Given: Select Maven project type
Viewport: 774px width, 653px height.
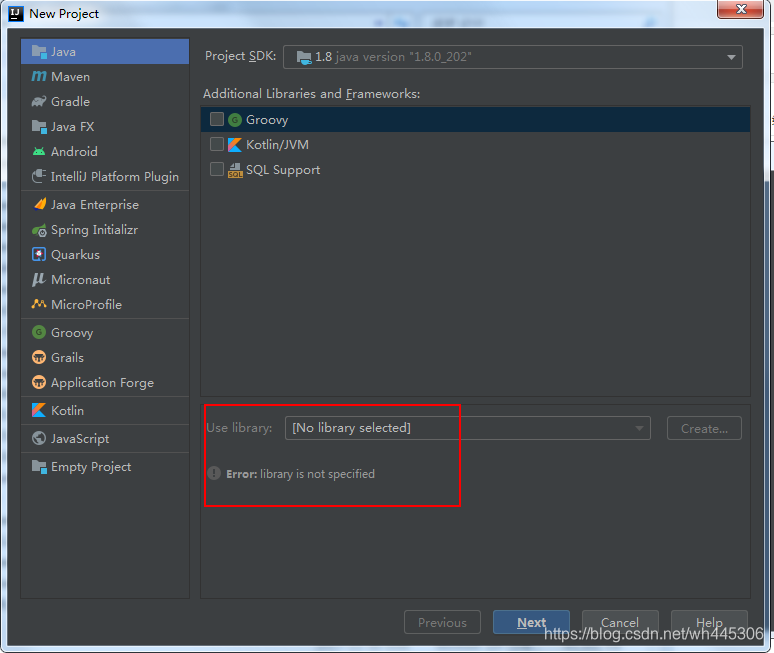Looking at the screenshot, I should click(105, 77).
